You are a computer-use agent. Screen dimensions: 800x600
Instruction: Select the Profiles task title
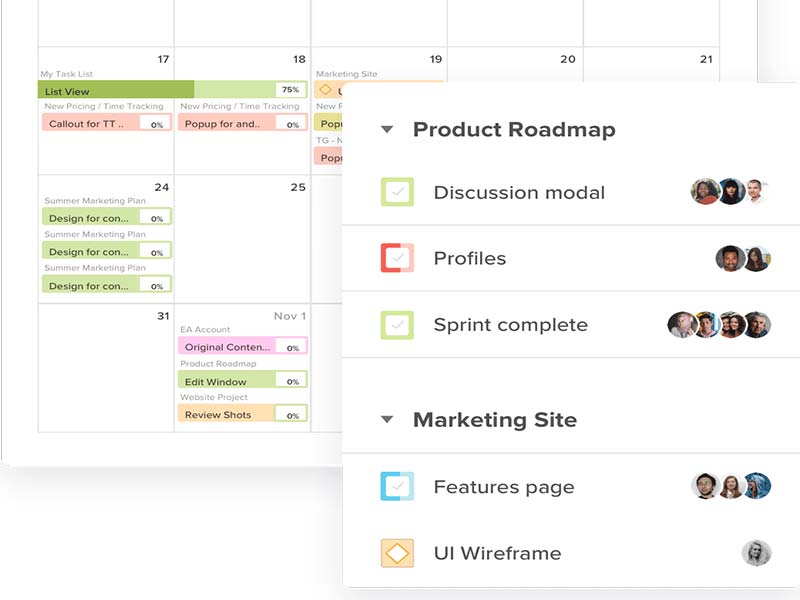[469, 258]
